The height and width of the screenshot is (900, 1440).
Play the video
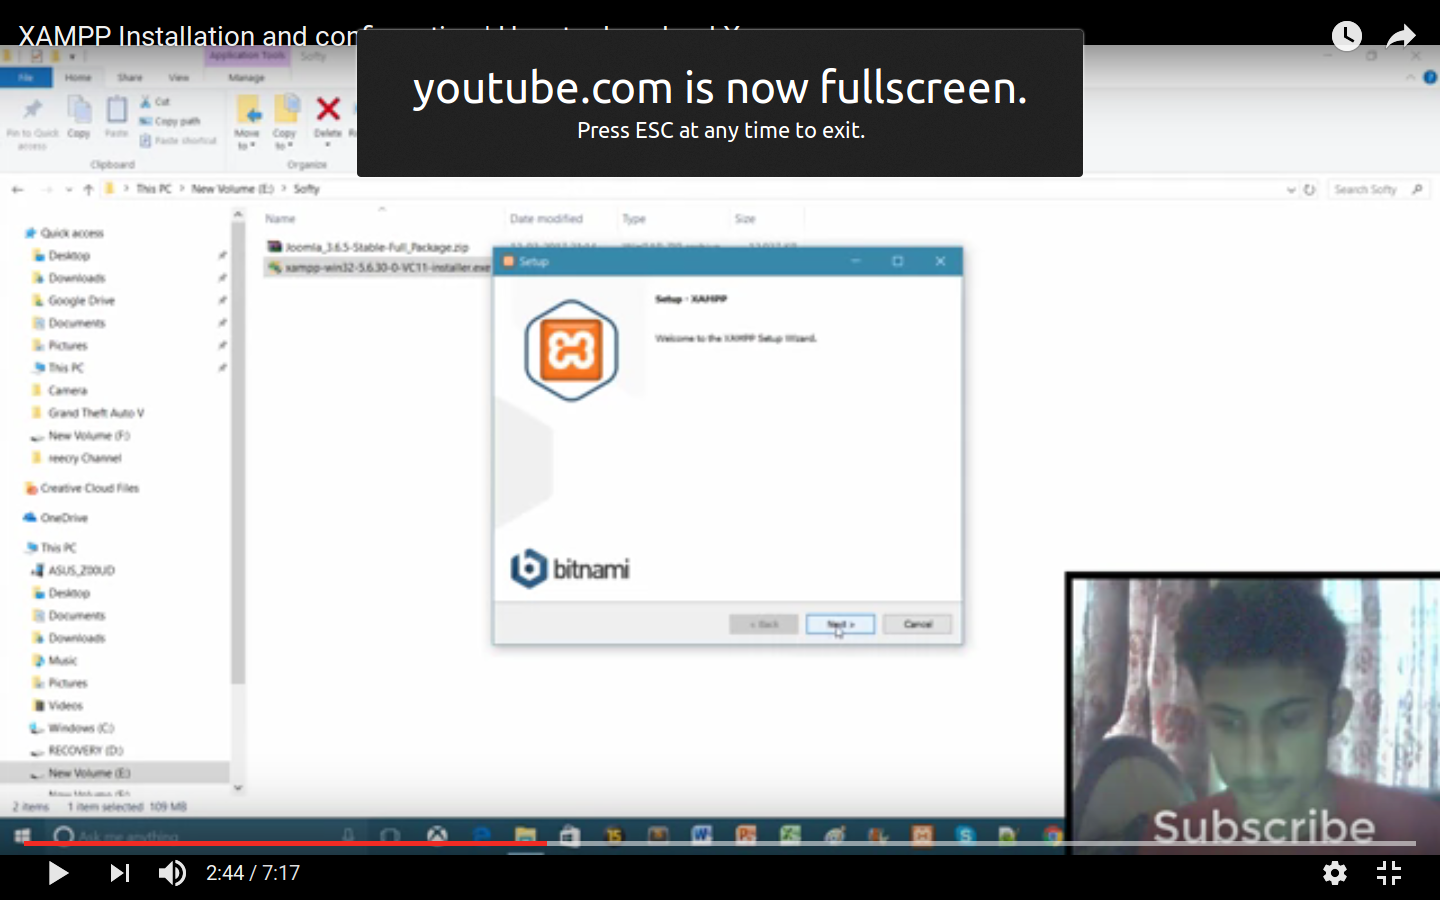58,873
